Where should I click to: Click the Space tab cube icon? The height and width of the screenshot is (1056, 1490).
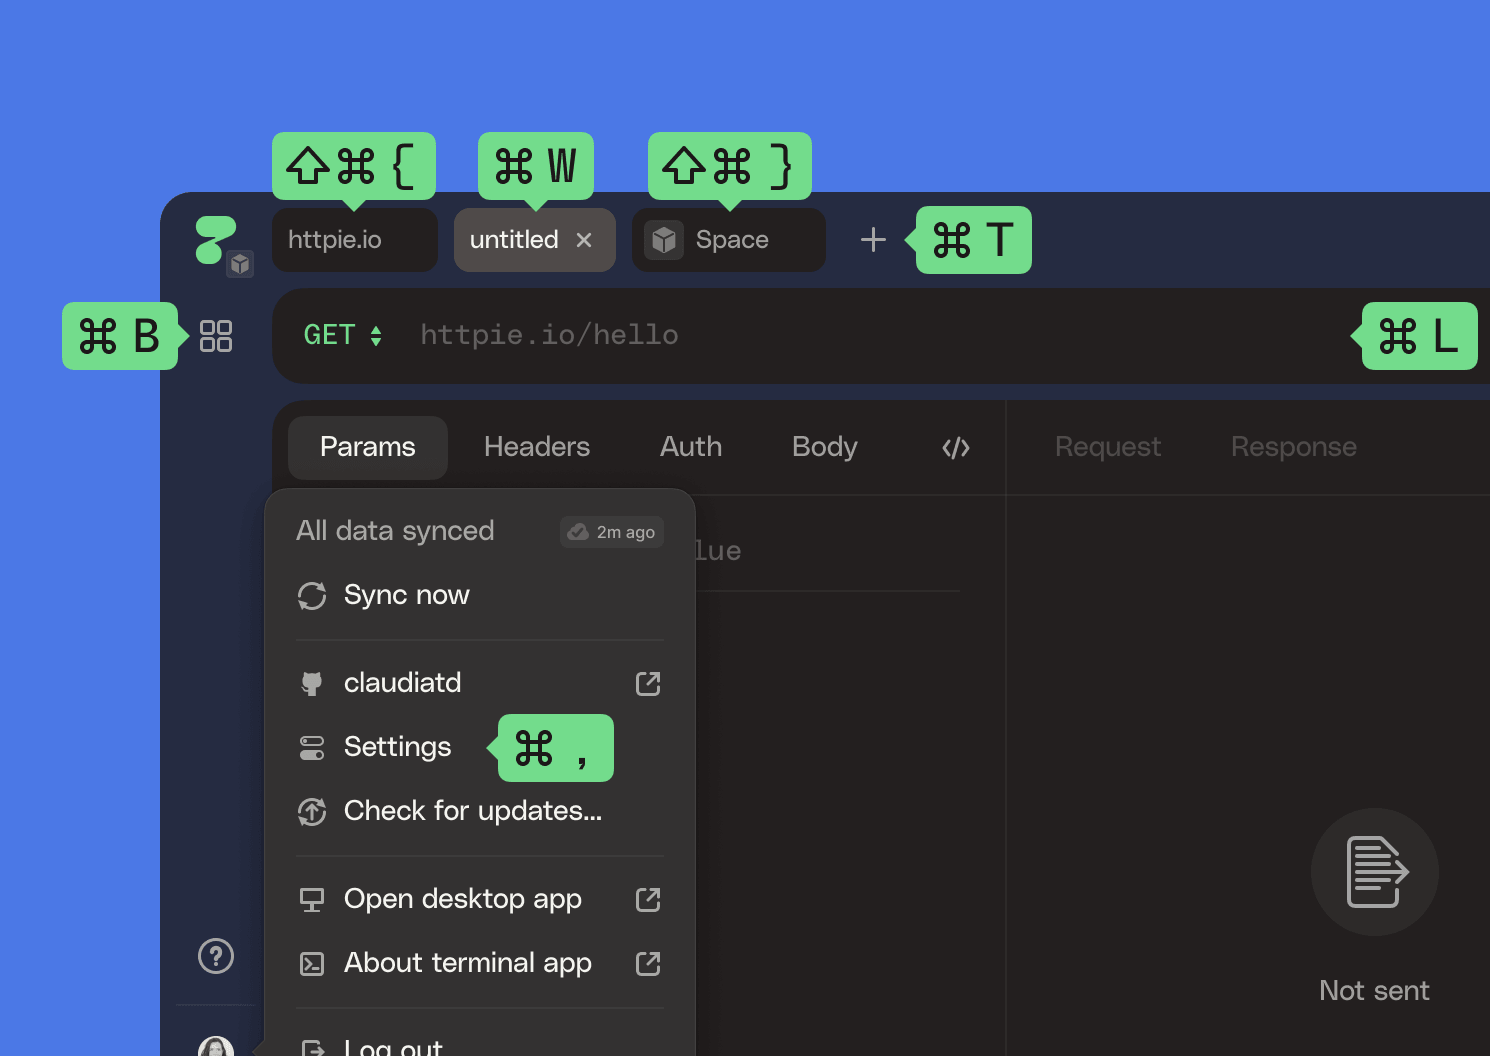[x=664, y=240]
